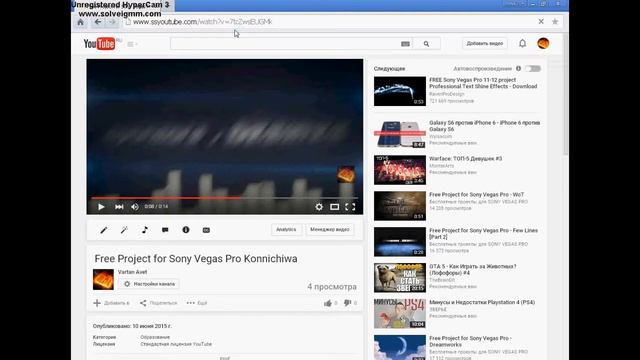Open Warface: ТОП-5 Девушек #3 video
640x360 pixels.
point(465,158)
